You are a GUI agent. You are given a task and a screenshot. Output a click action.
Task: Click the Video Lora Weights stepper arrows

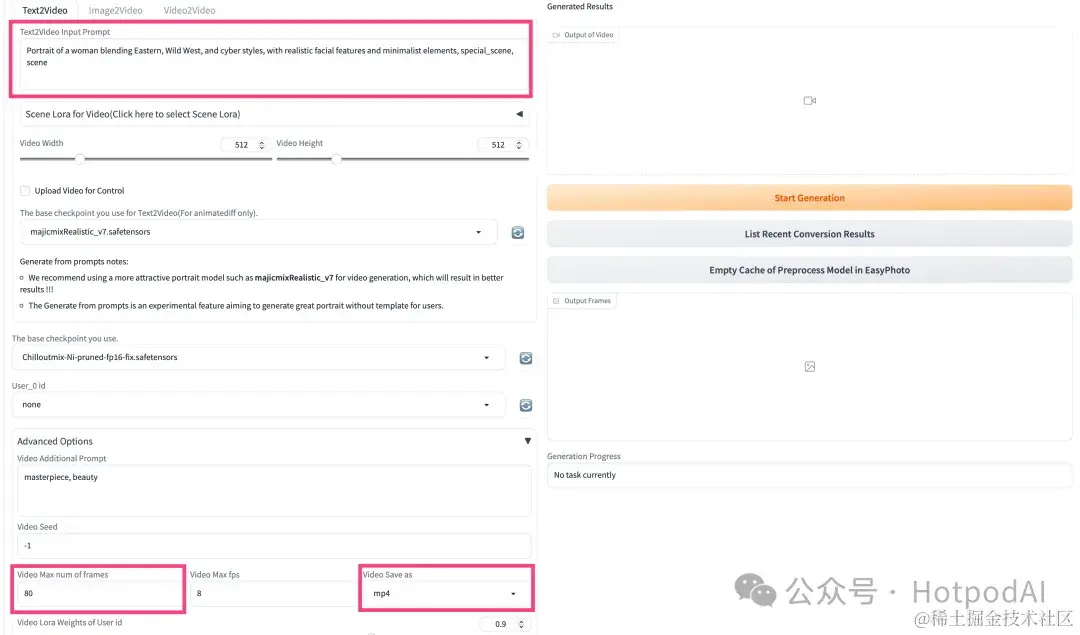click(x=521, y=624)
